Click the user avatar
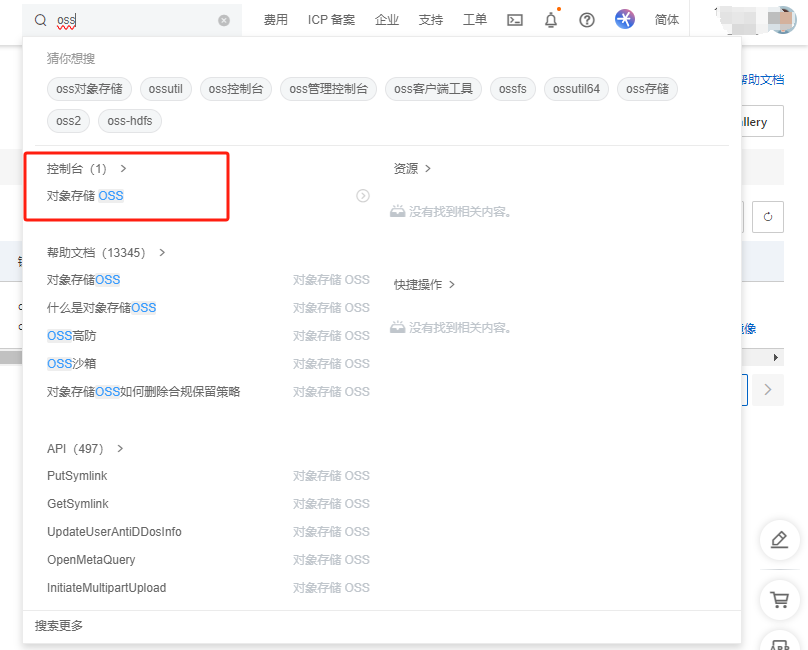808x650 pixels. [x=783, y=20]
